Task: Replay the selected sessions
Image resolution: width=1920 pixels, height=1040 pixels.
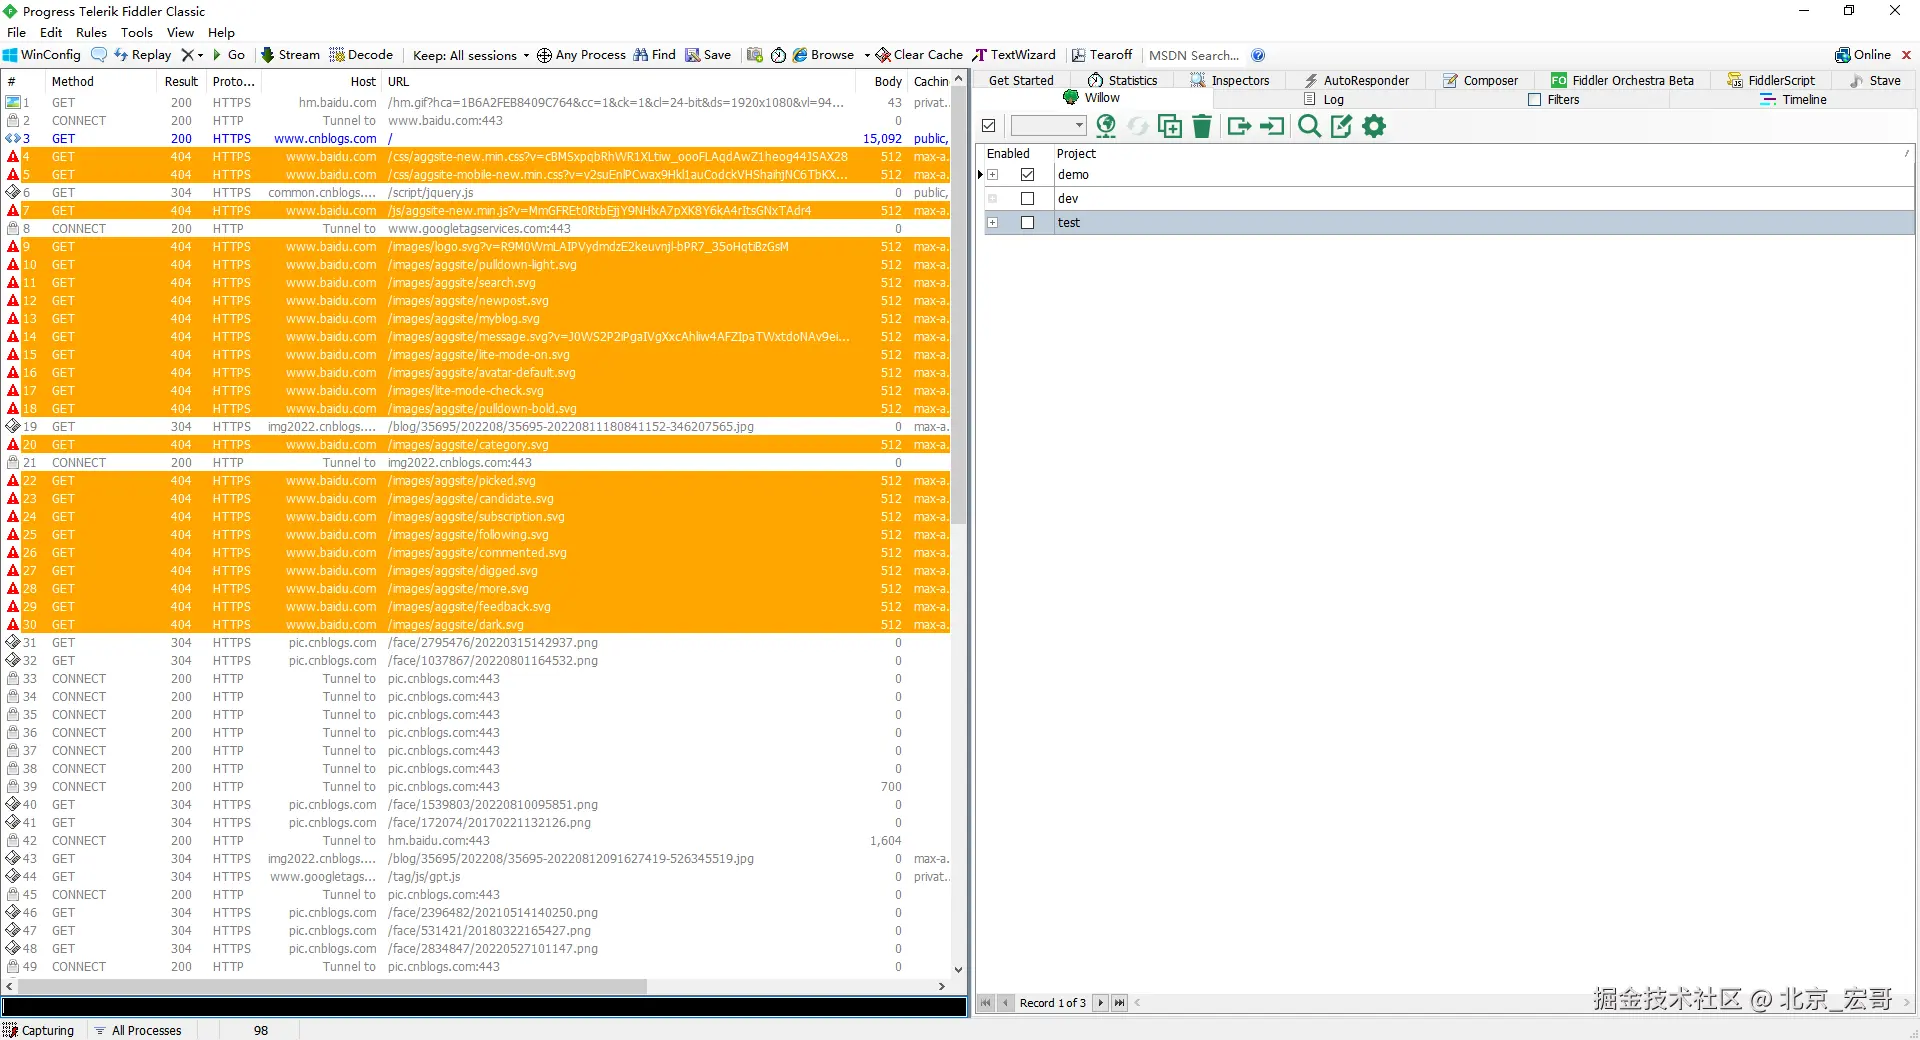Action: (x=143, y=55)
